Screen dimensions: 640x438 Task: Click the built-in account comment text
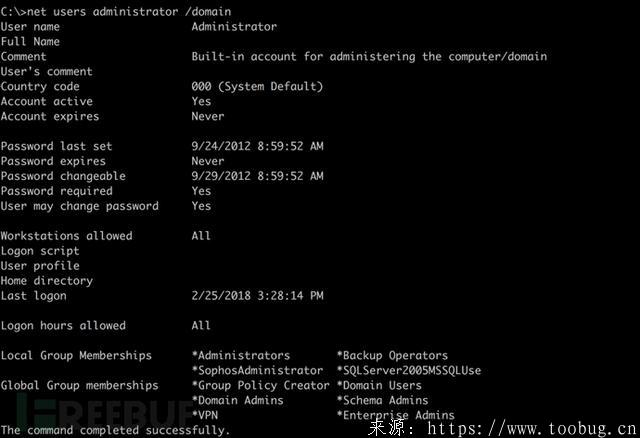point(369,57)
